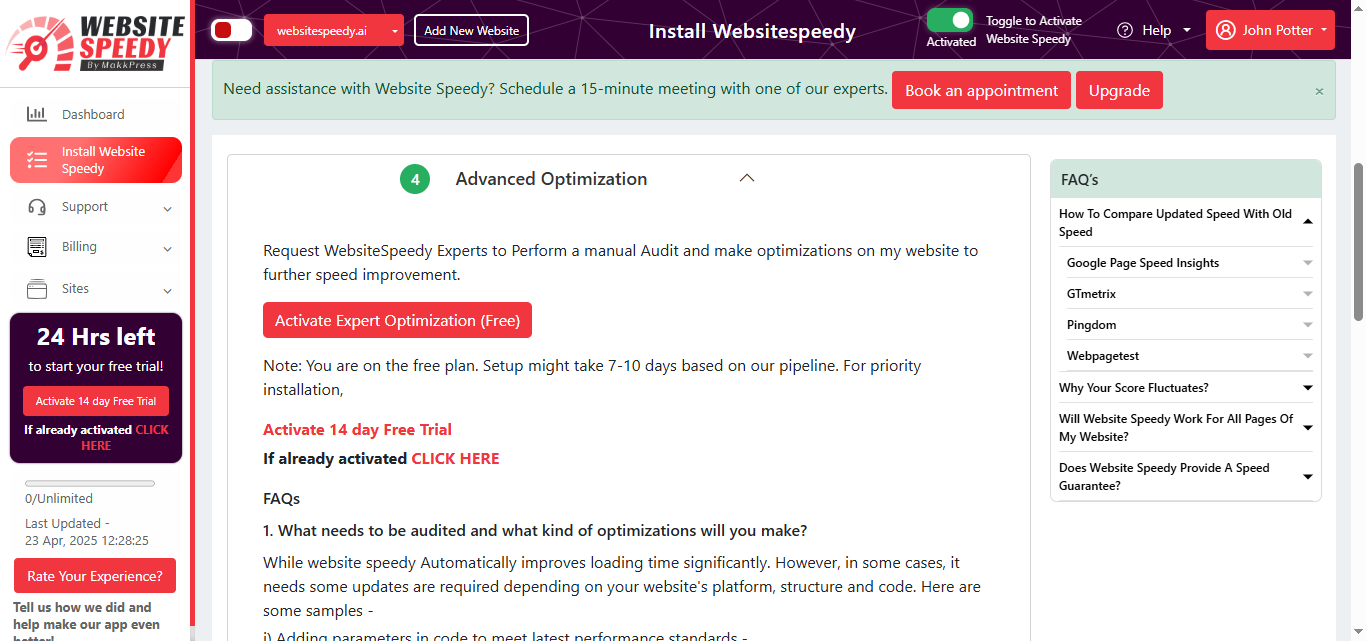
Task: Toggle the red switch beside site selector
Action: pos(231,30)
